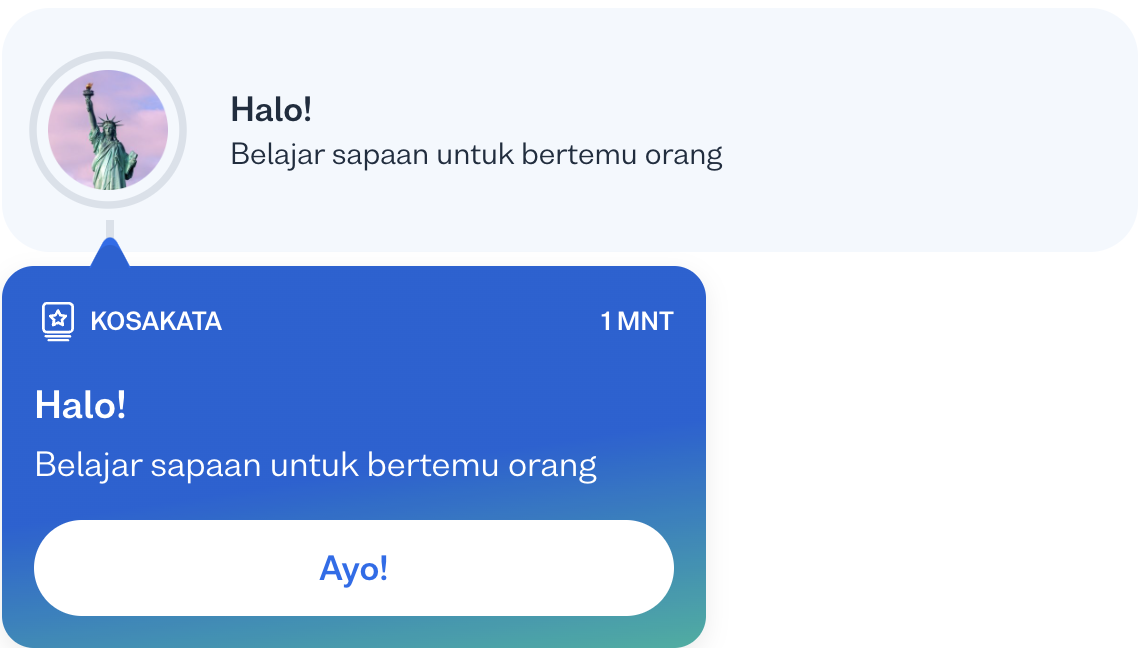Click the popup pointer arrow under the avatar
This screenshot has height=648, width=1142.
110,252
